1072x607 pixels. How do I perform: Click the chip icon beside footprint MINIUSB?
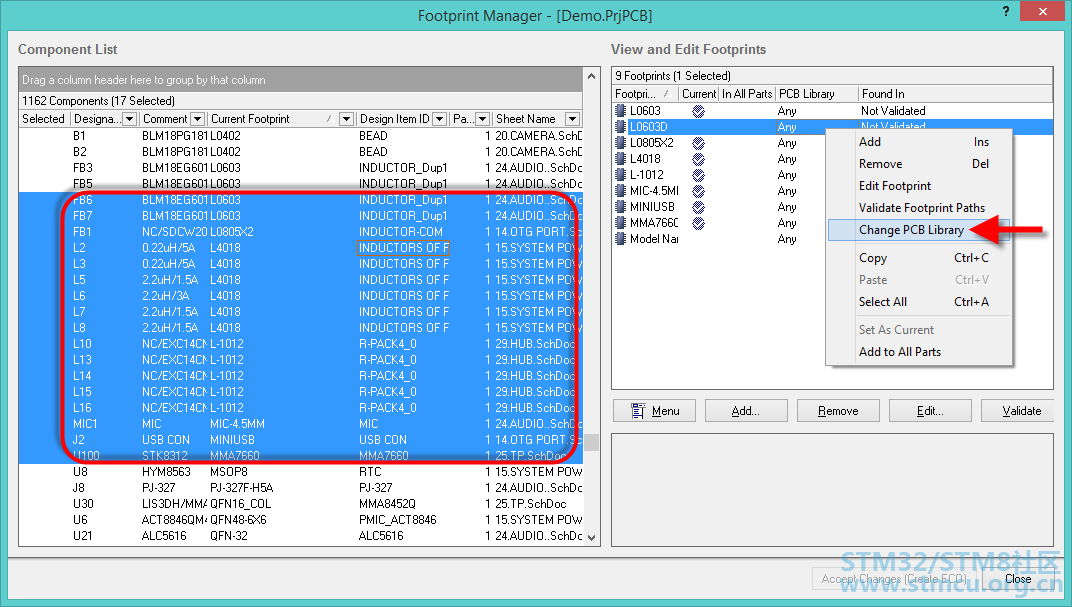pyautogui.click(x=621, y=207)
